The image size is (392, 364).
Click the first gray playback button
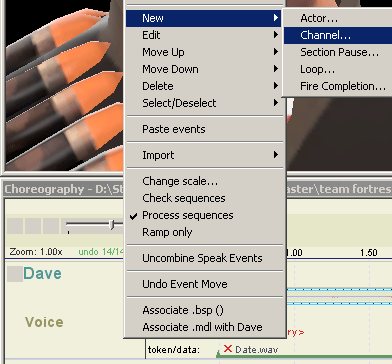pos(15,226)
